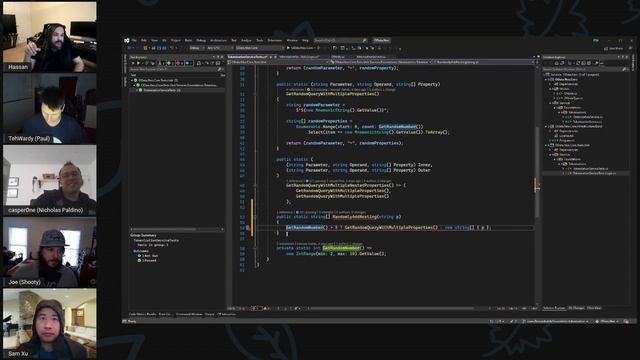Select Program.cs in Solution Explorer
Viewport: 640px width, 360px height.
567,140
